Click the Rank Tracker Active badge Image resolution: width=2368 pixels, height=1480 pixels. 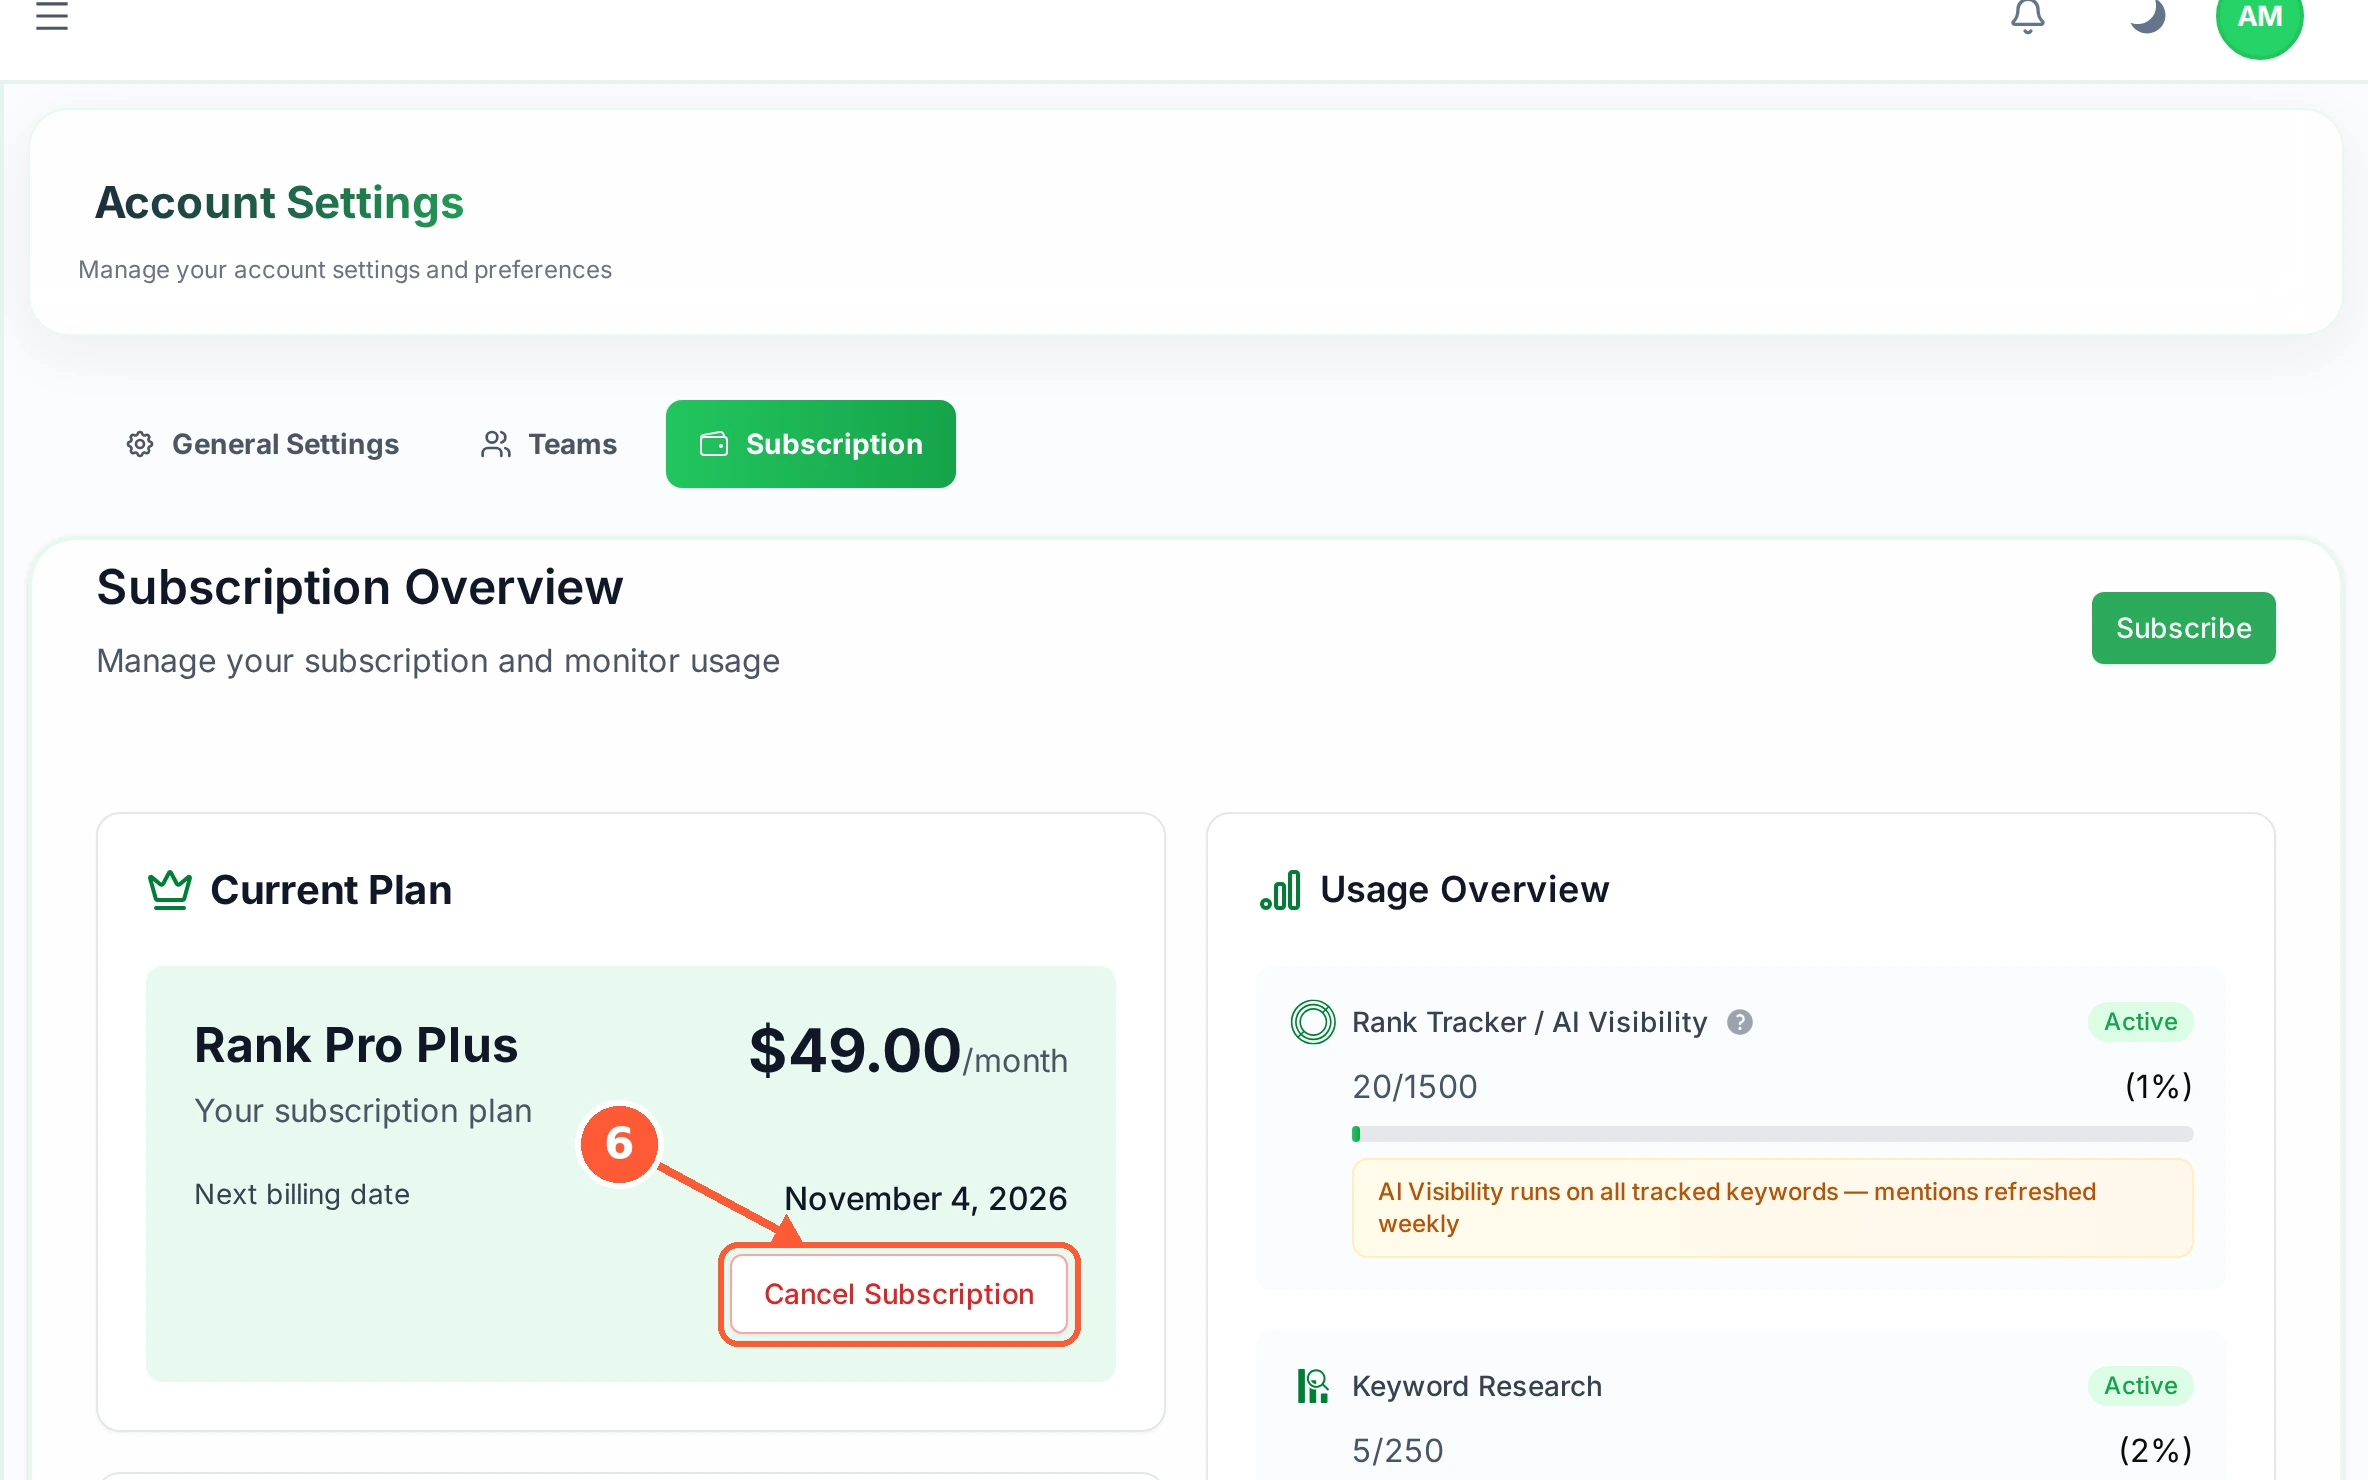click(x=2140, y=1022)
